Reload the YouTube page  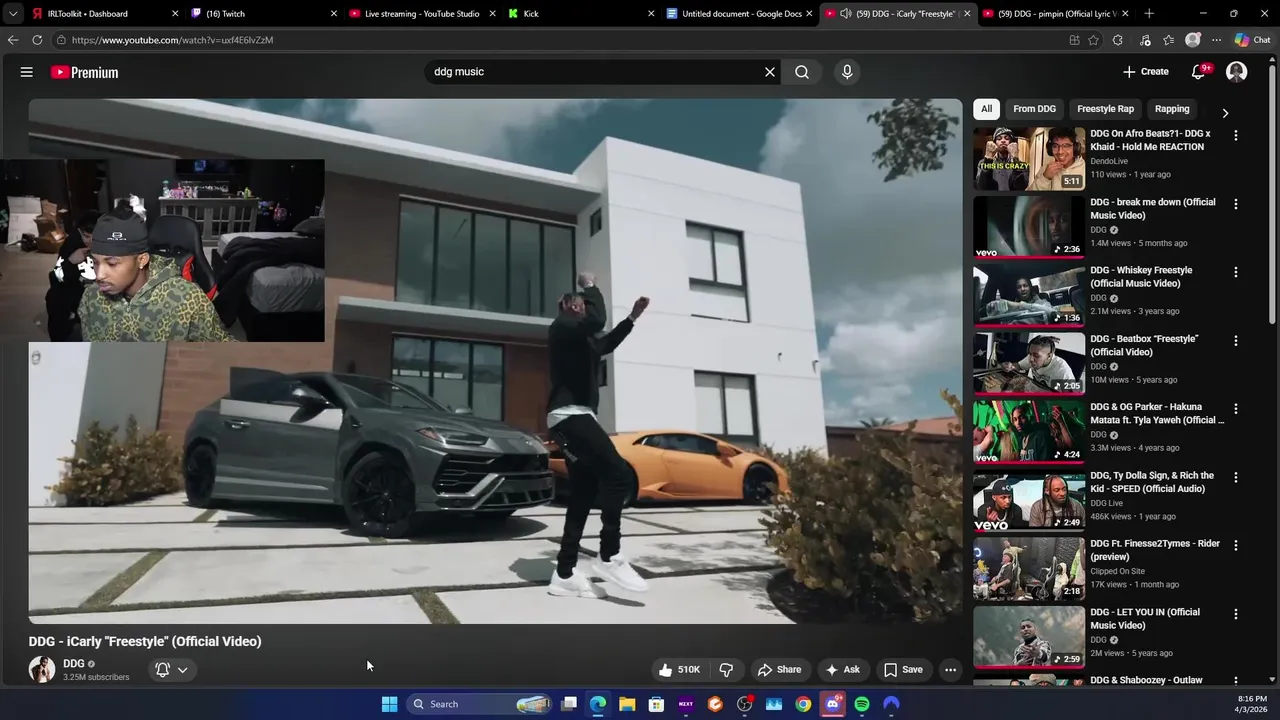coord(37,40)
